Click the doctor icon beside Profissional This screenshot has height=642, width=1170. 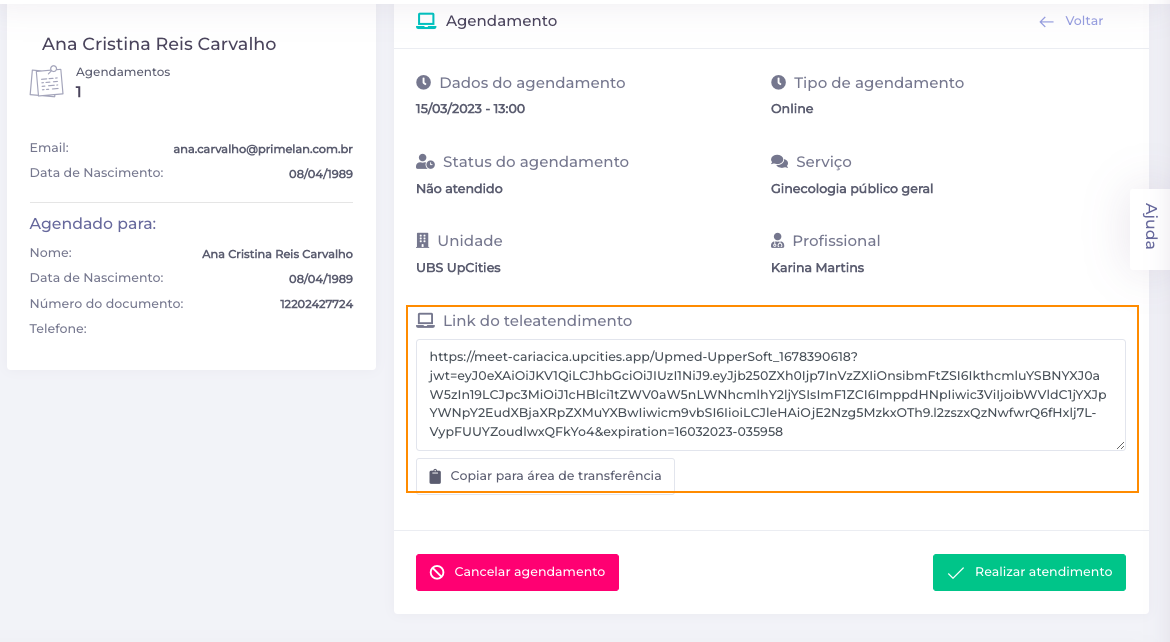tap(778, 240)
